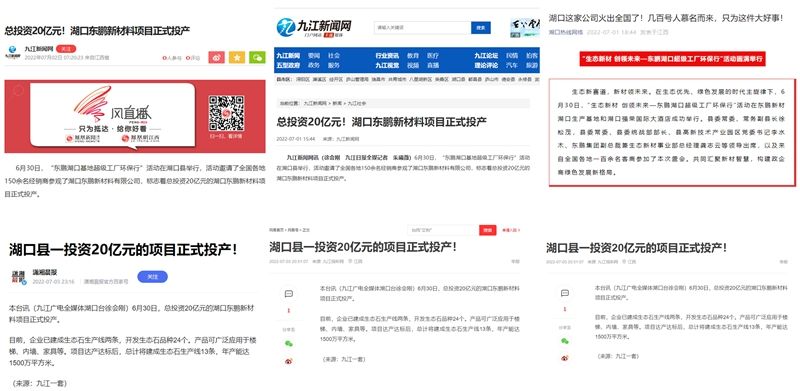Image resolution: width=800 pixels, height=391 pixels.
Task: Open comments icon in article page with red search button
Action: coord(288,294)
